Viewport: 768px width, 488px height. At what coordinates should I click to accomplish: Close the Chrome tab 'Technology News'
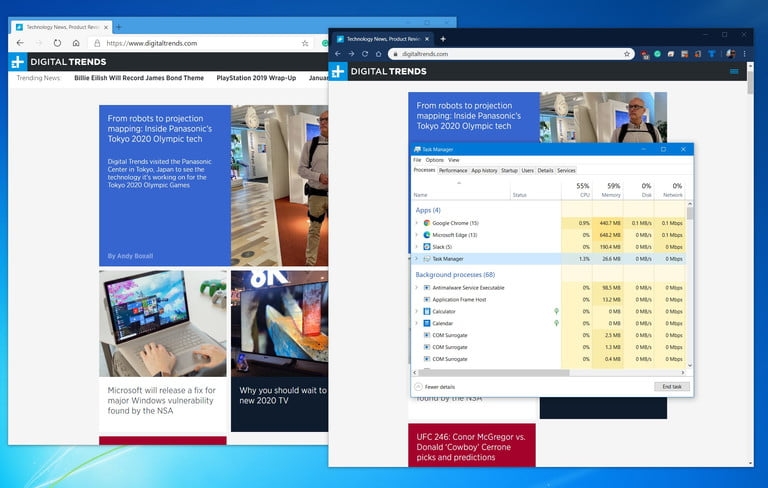[427, 39]
